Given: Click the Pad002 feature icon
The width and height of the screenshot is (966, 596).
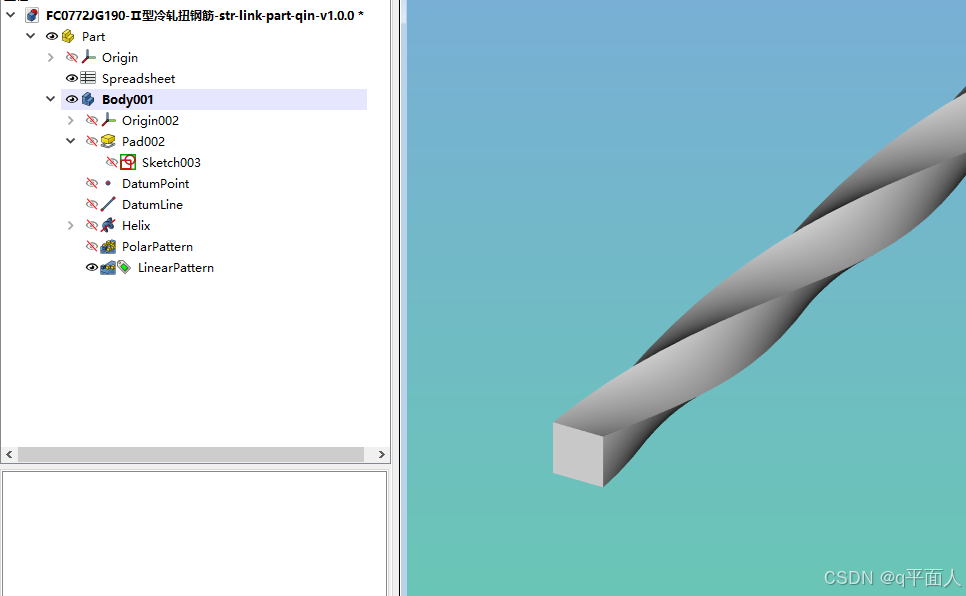Looking at the screenshot, I should point(108,141).
